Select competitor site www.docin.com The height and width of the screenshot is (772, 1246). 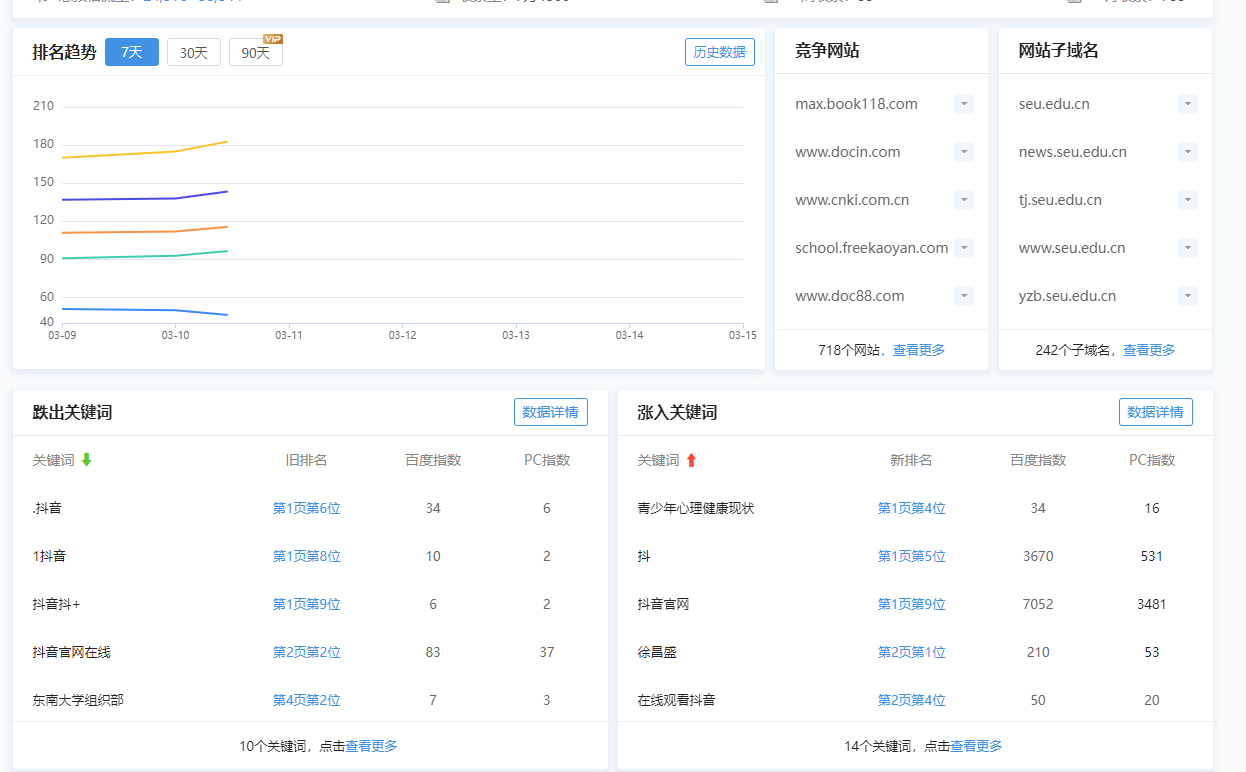coord(848,152)
